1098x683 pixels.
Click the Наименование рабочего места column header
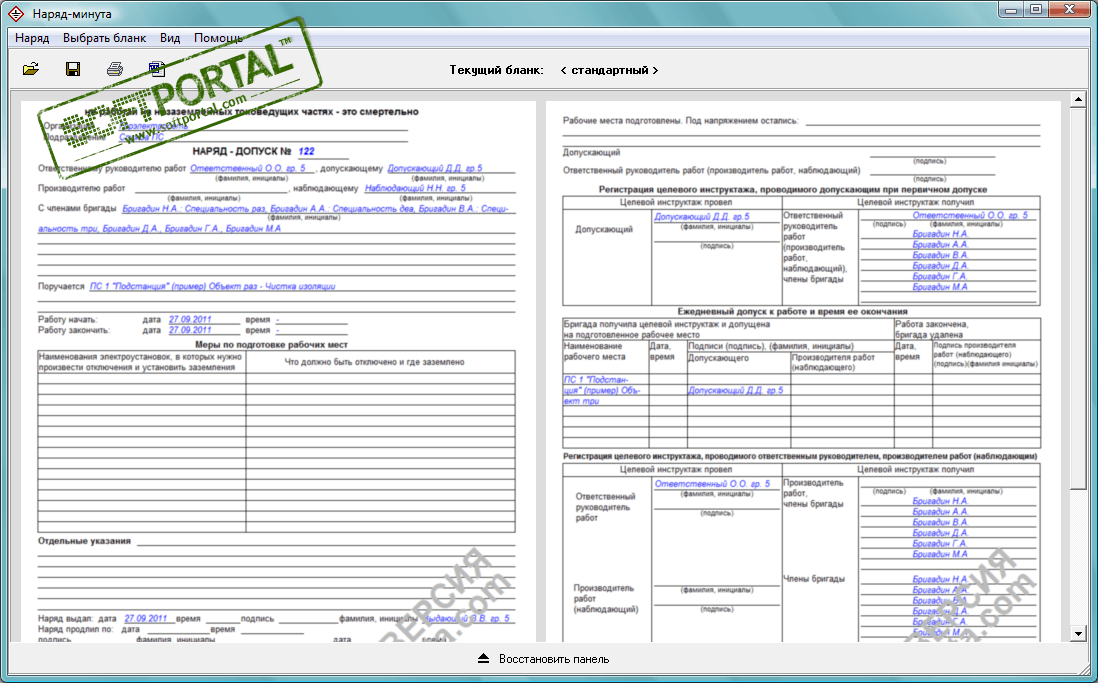pos(594,351)
